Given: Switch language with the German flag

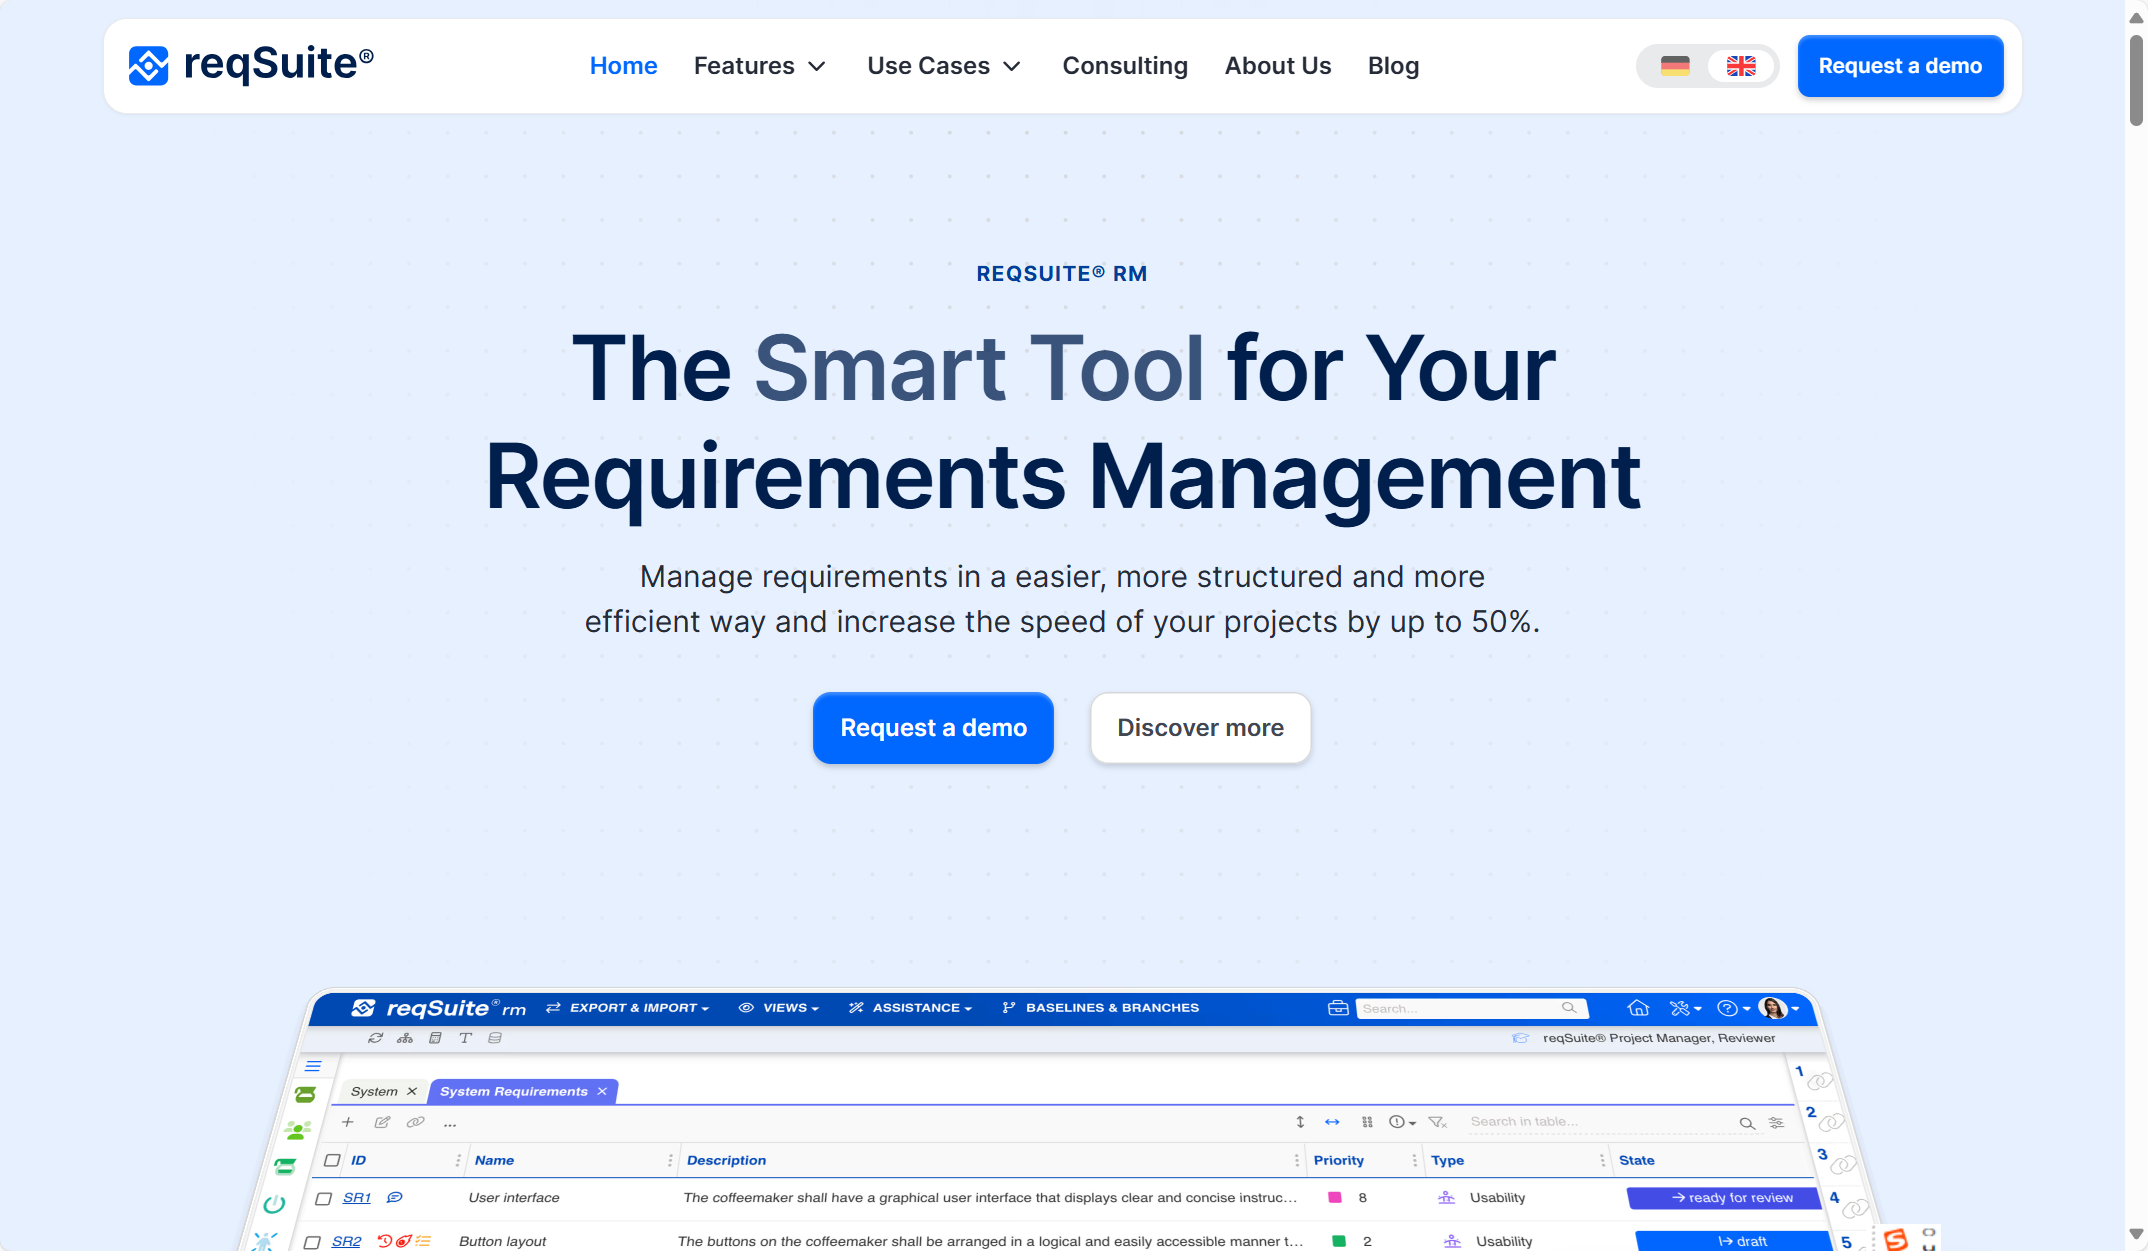Looking at the screenshot, I should pyautogui.click(x=1675, y=66).
